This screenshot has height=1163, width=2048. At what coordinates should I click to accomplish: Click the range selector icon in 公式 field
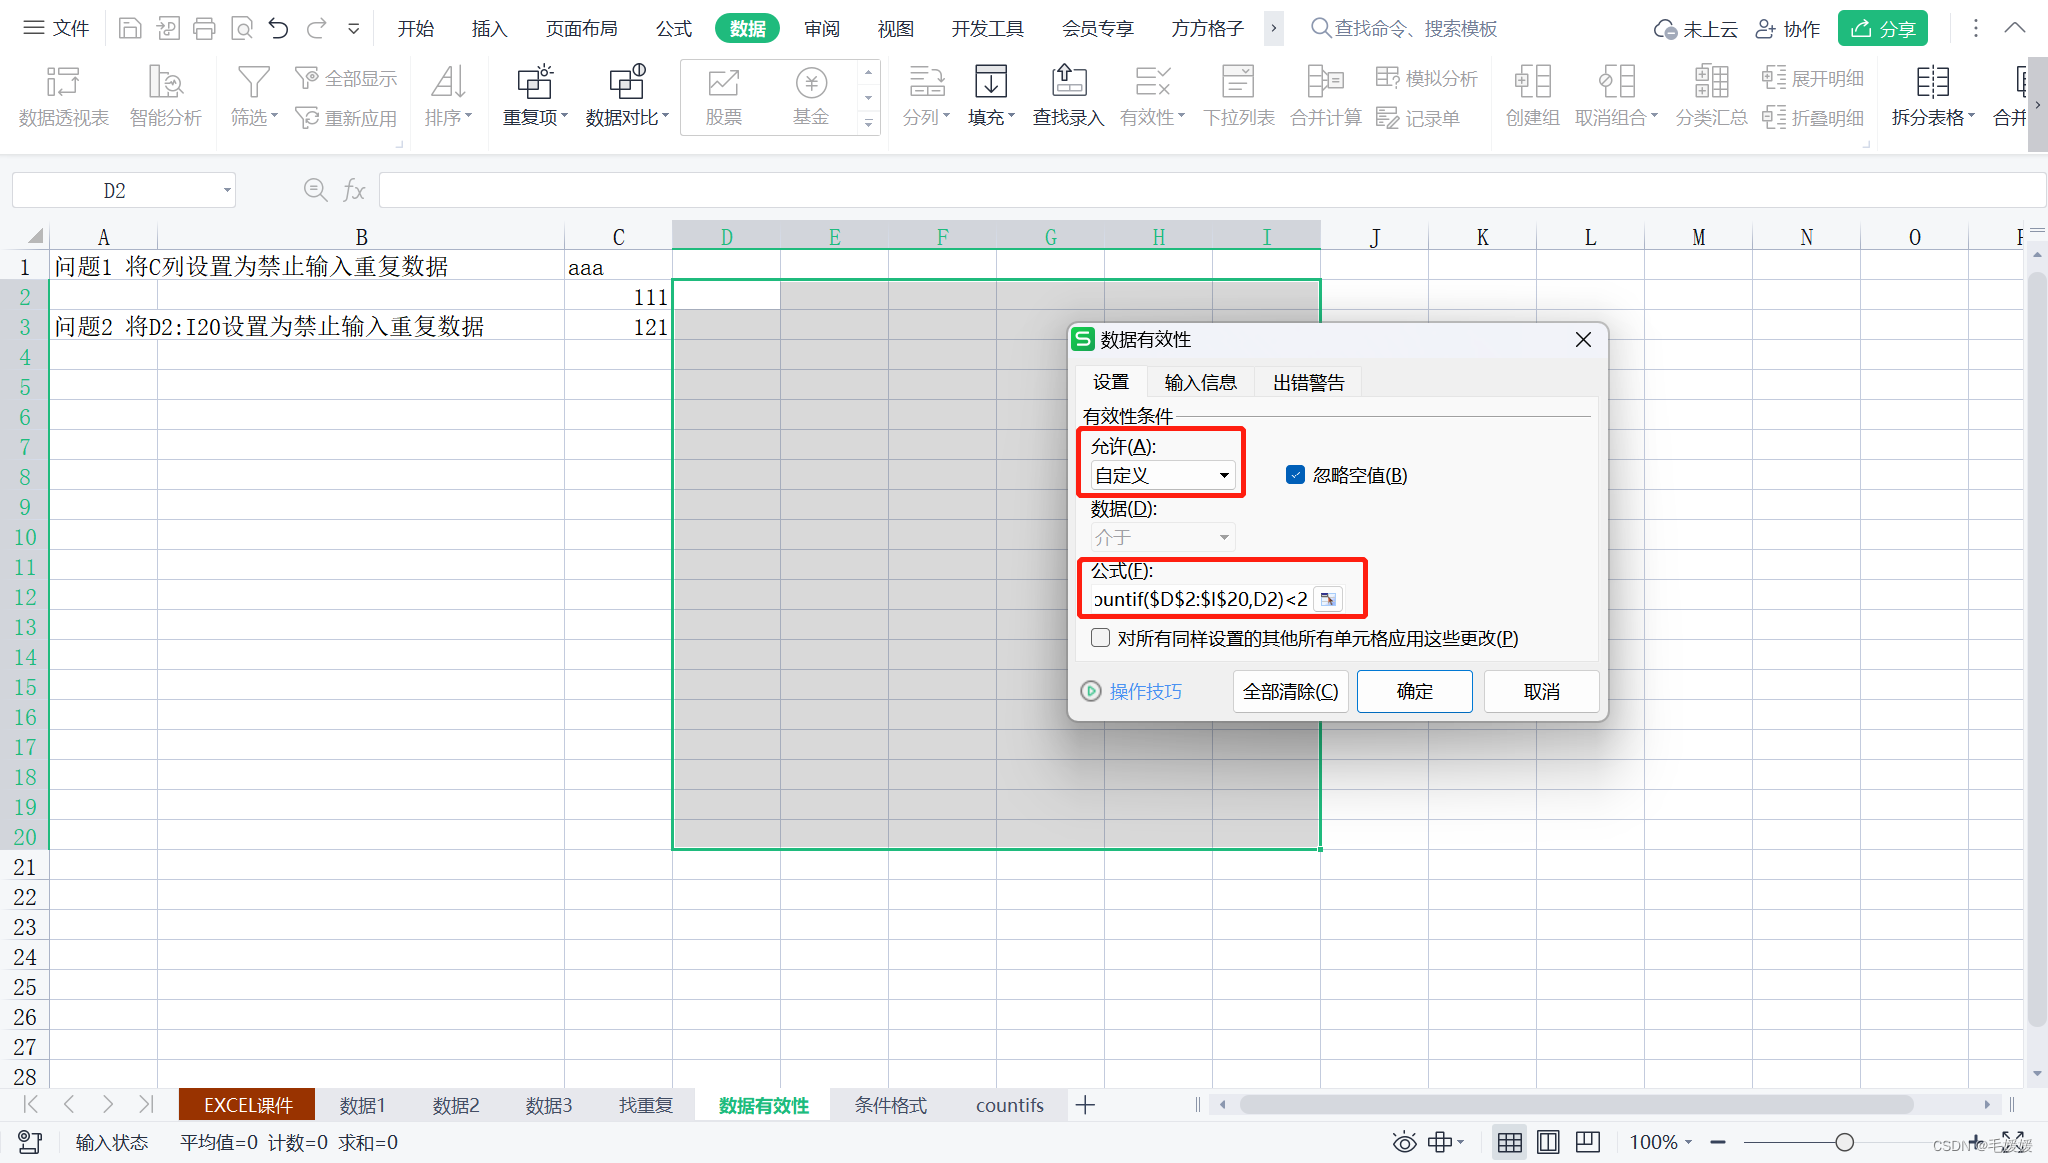tap(1328, 599)
